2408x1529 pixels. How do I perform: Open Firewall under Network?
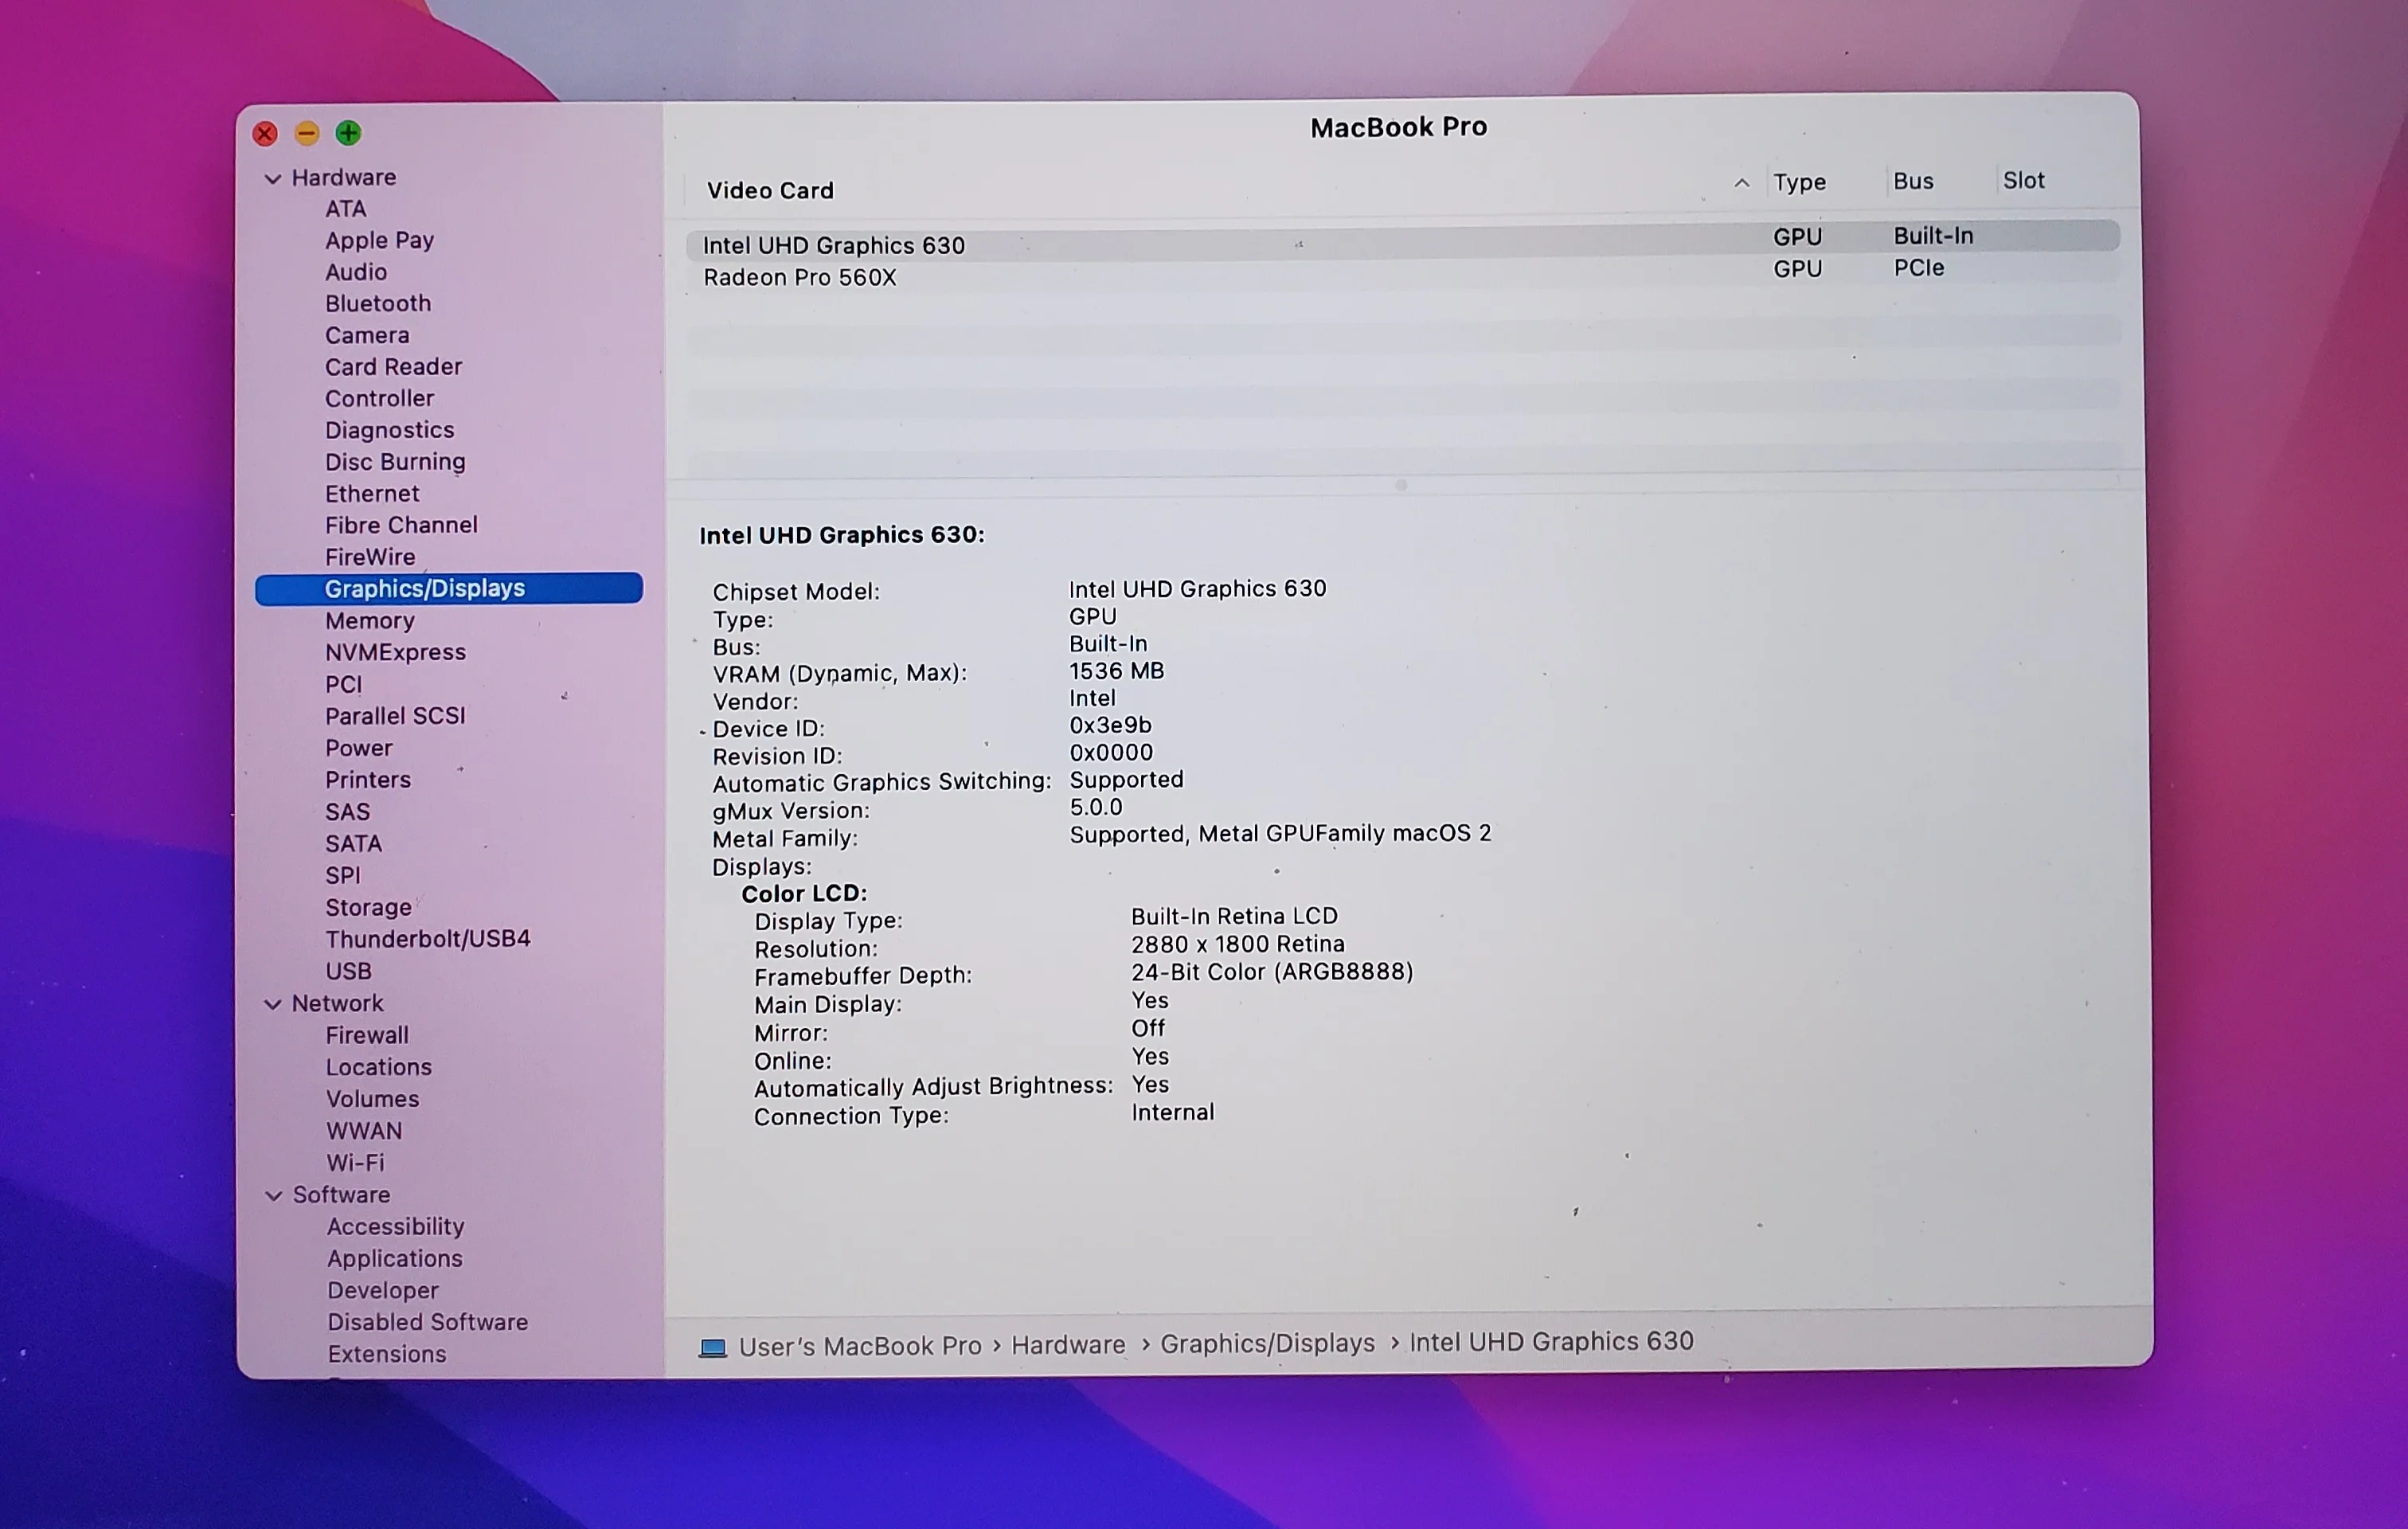[x=367, y=1036]
